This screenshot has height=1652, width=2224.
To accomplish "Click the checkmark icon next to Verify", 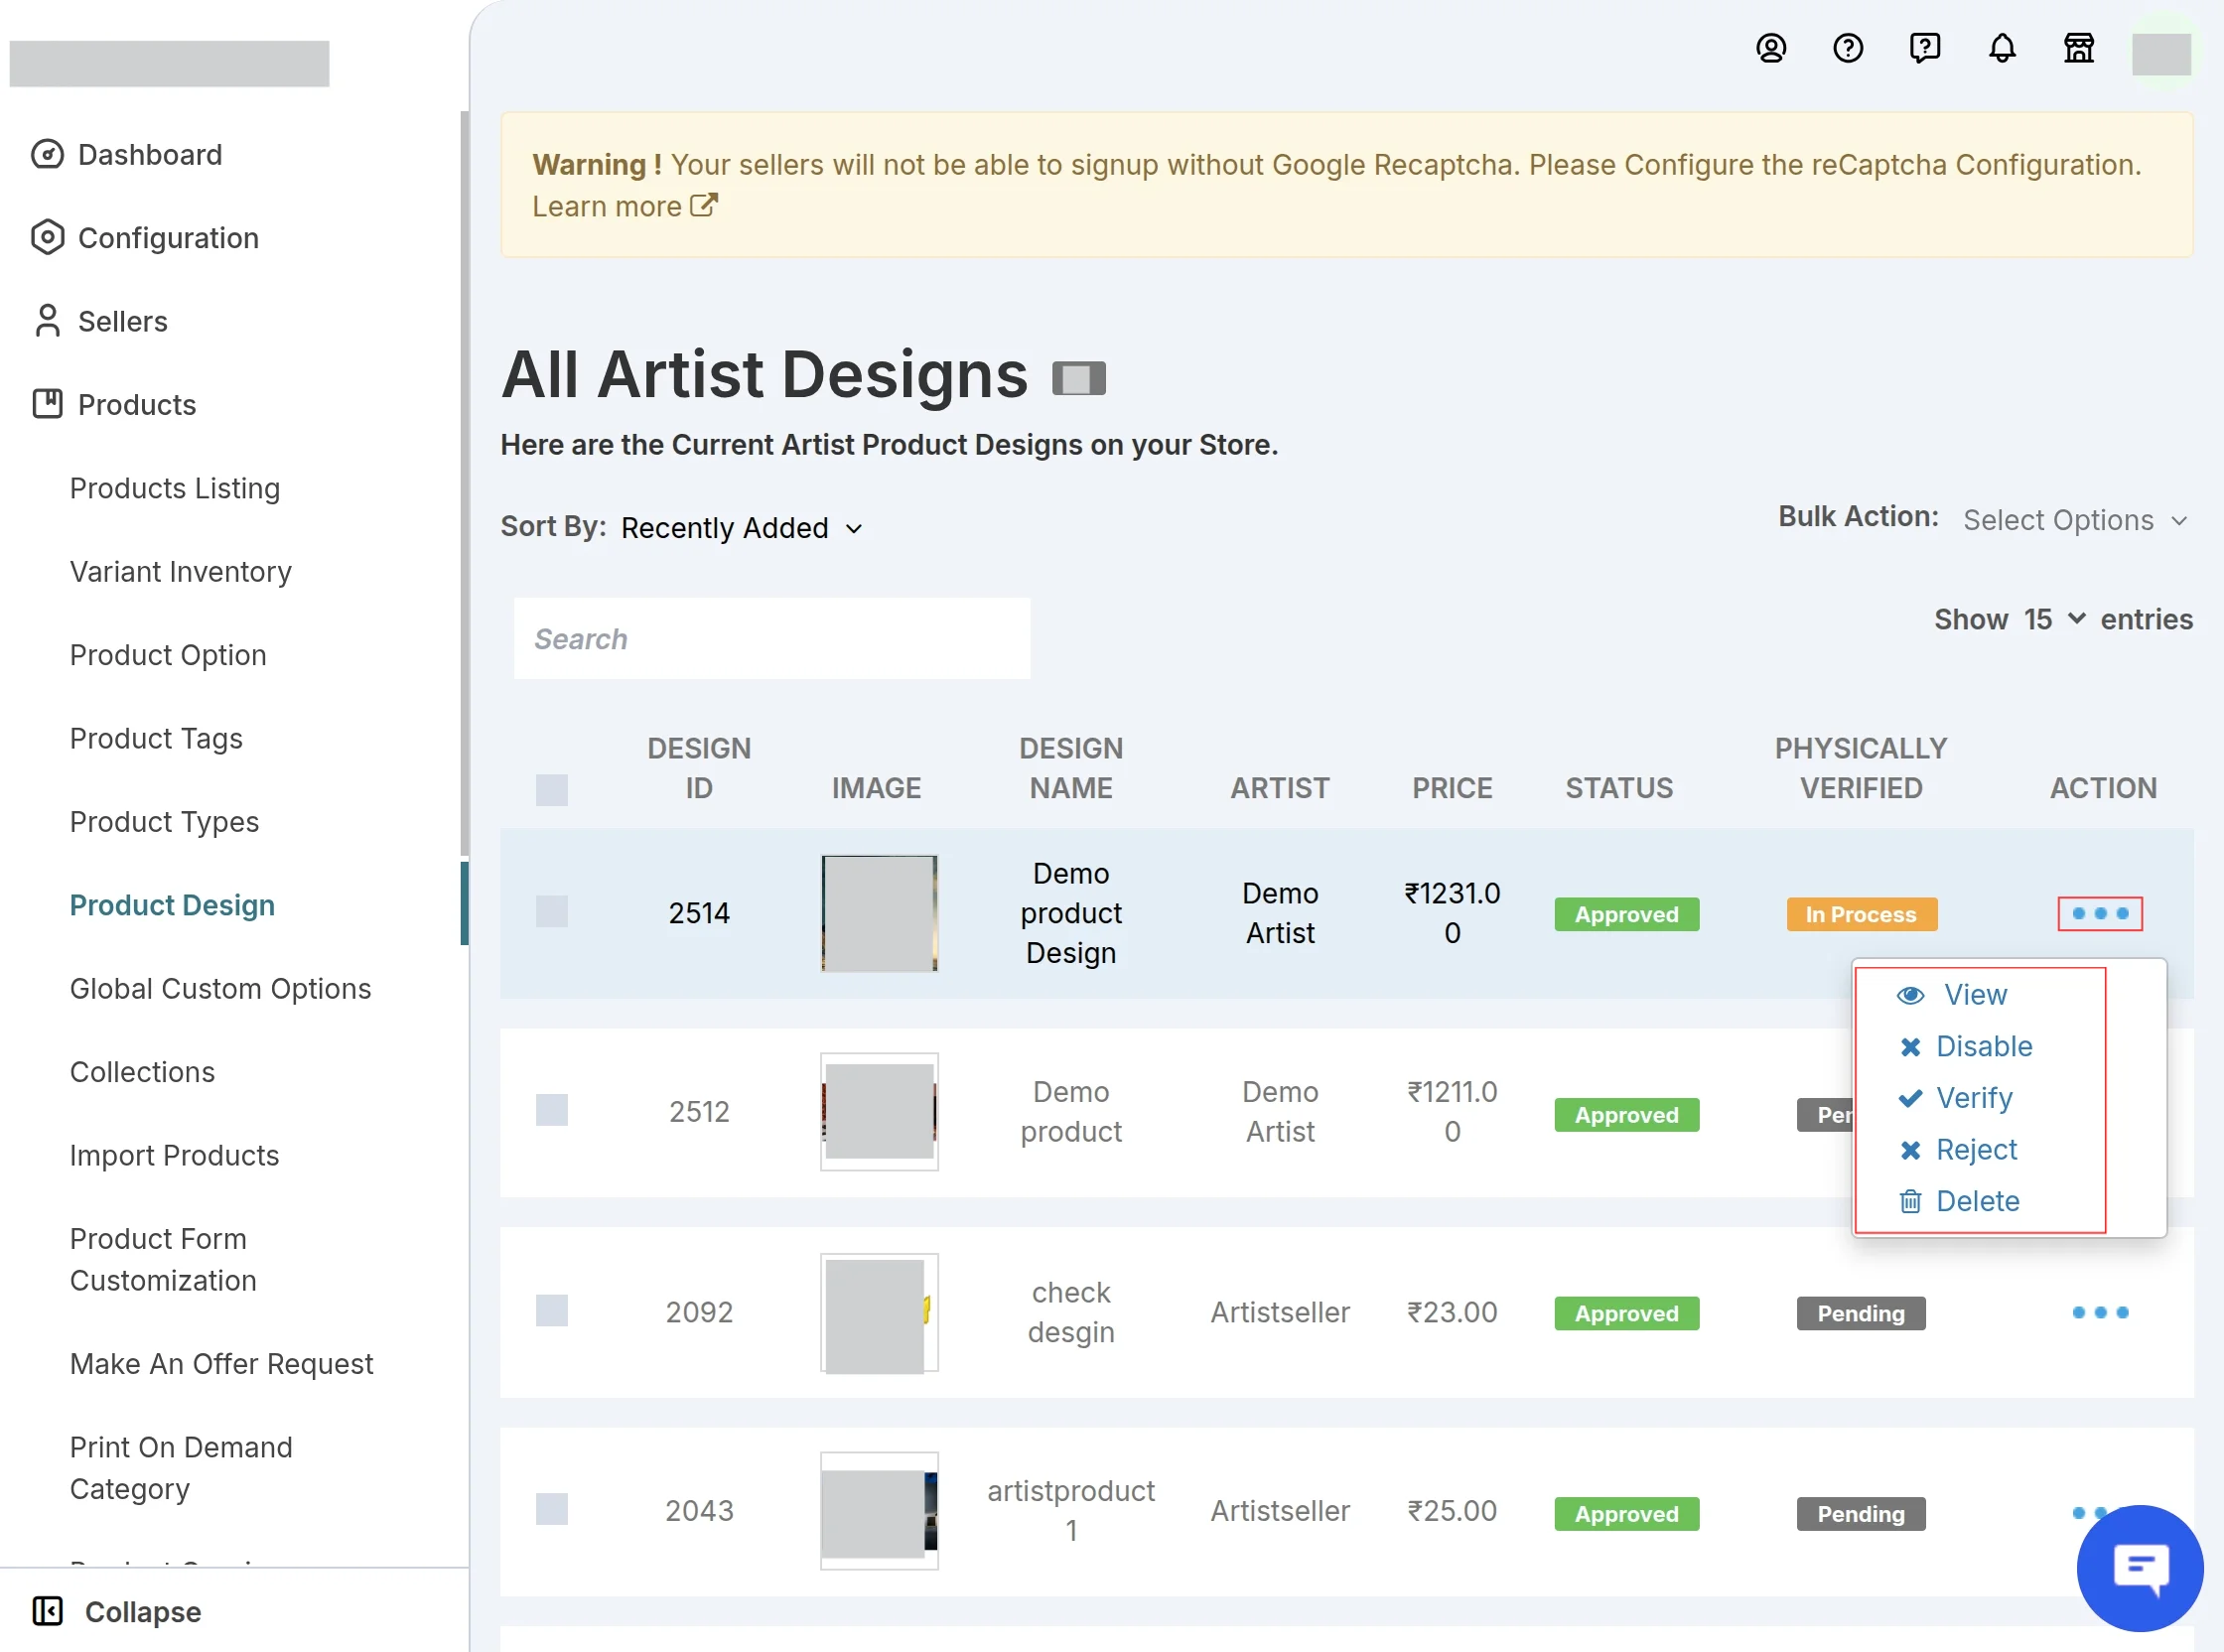I will pos(1909,1098).
